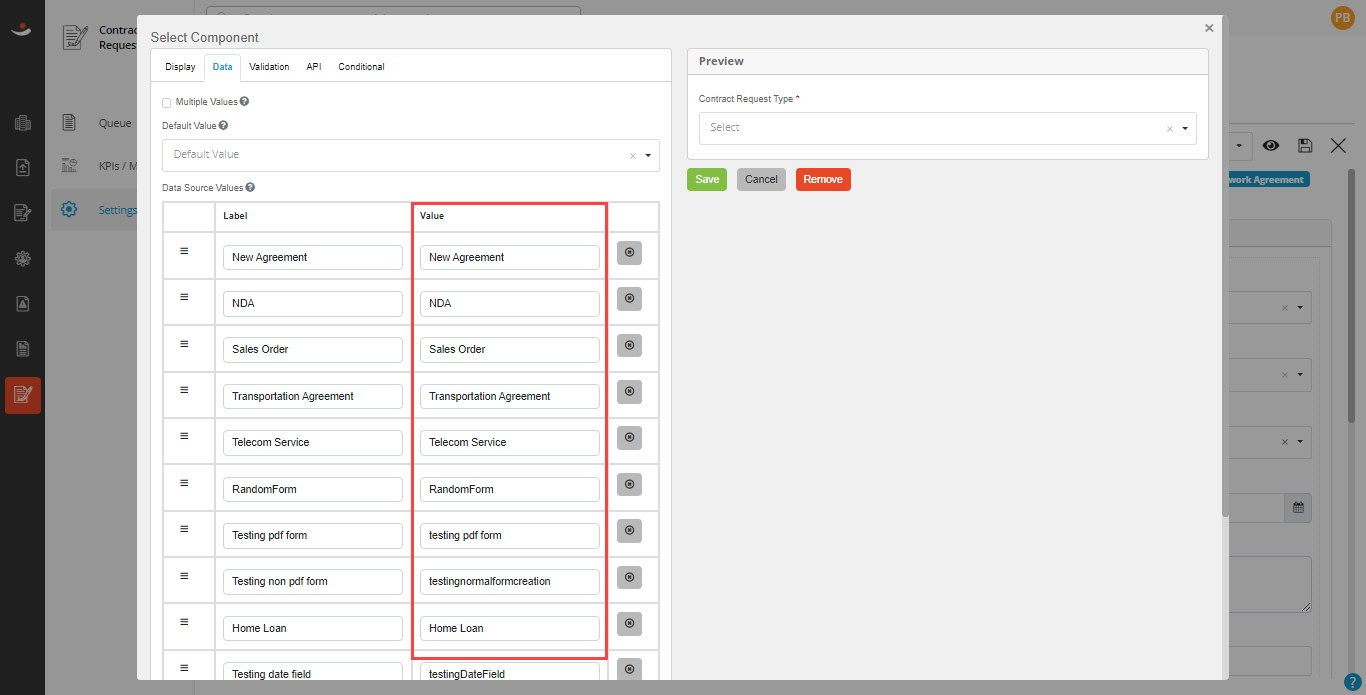This screenshot has width=1366, height=695.
Task: Edit the New Agreement label field
Action: [313, 257]
